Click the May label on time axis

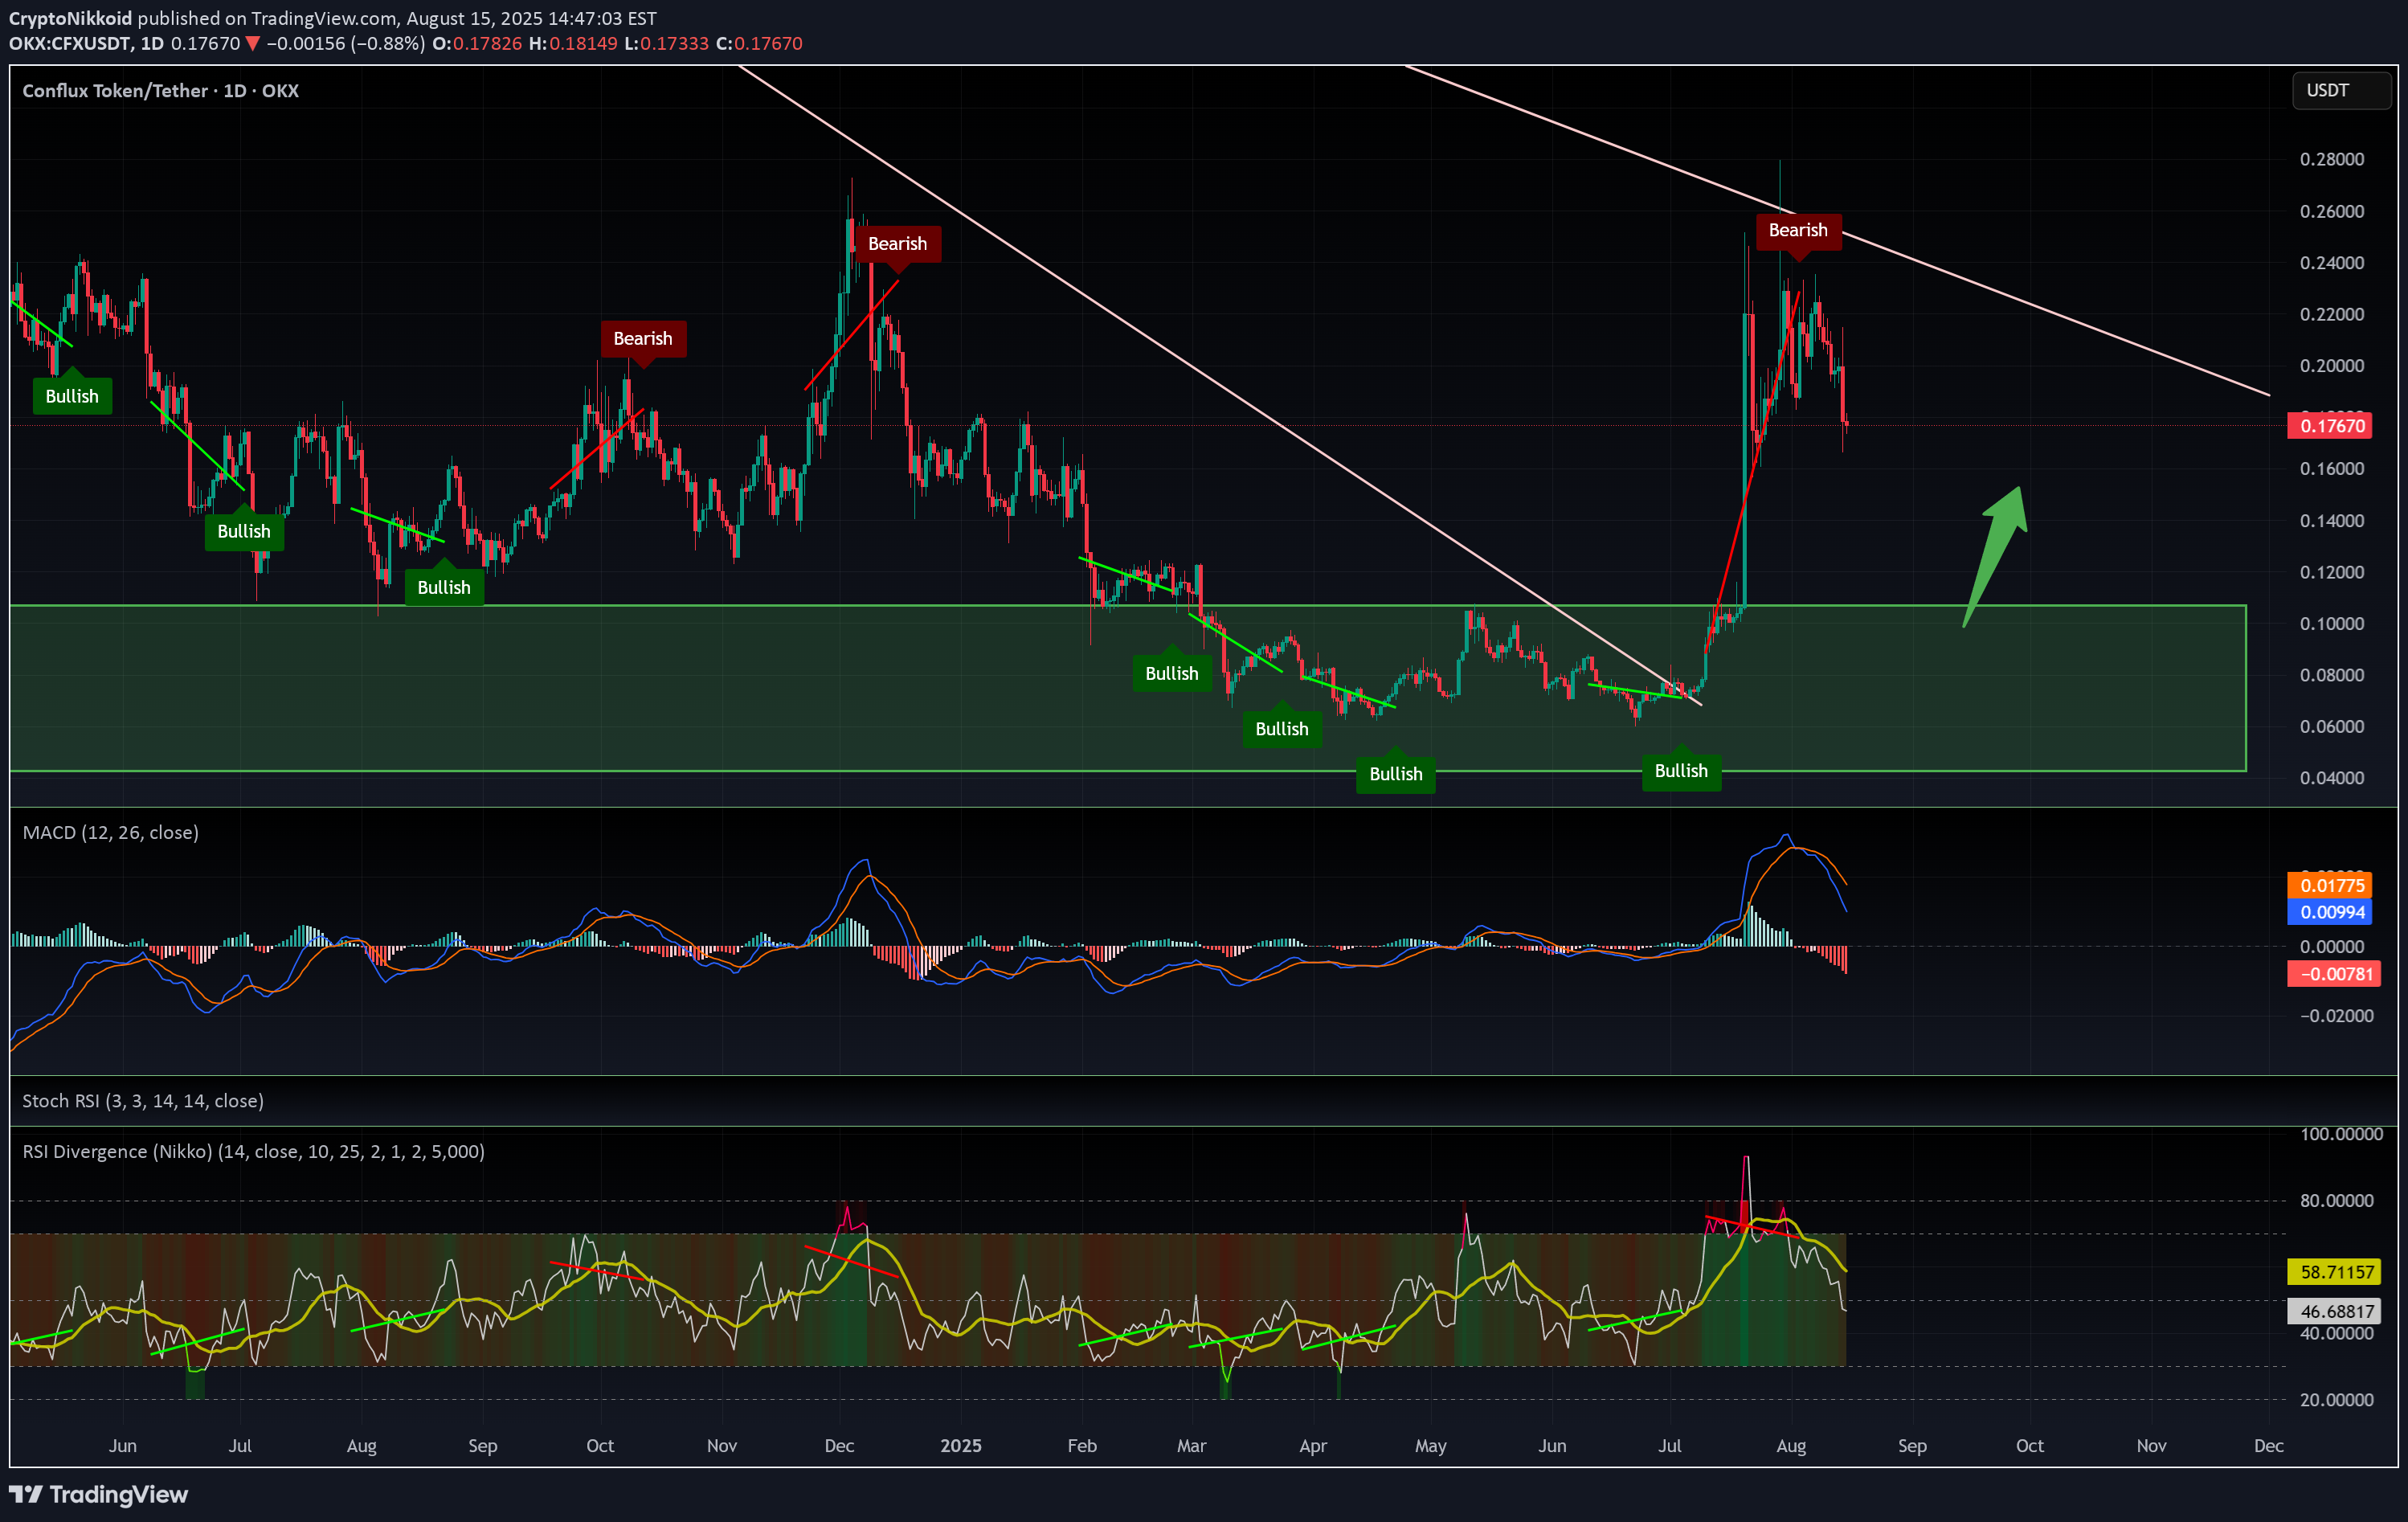pos(1431,1446)
